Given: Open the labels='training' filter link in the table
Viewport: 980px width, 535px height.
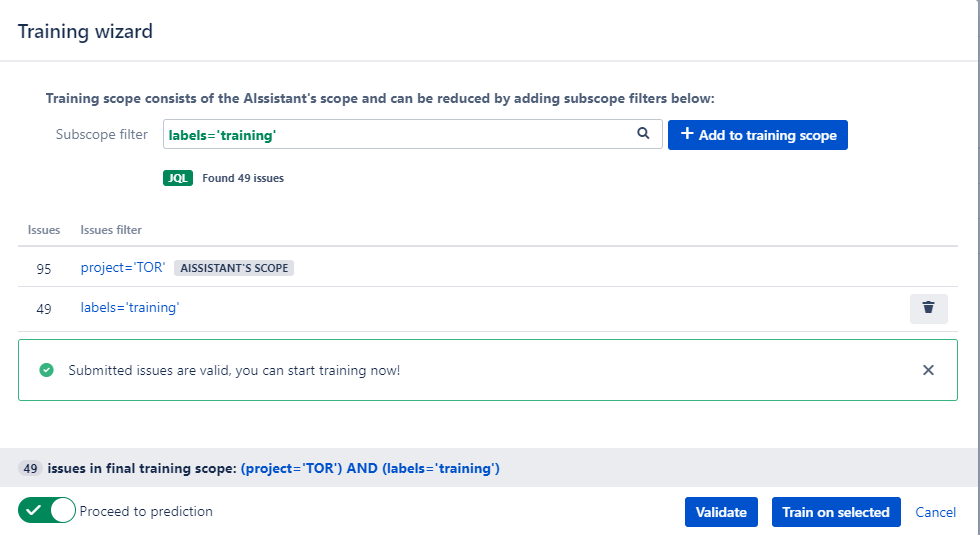Looking at the screenshot, I should [x=130, y=308].
